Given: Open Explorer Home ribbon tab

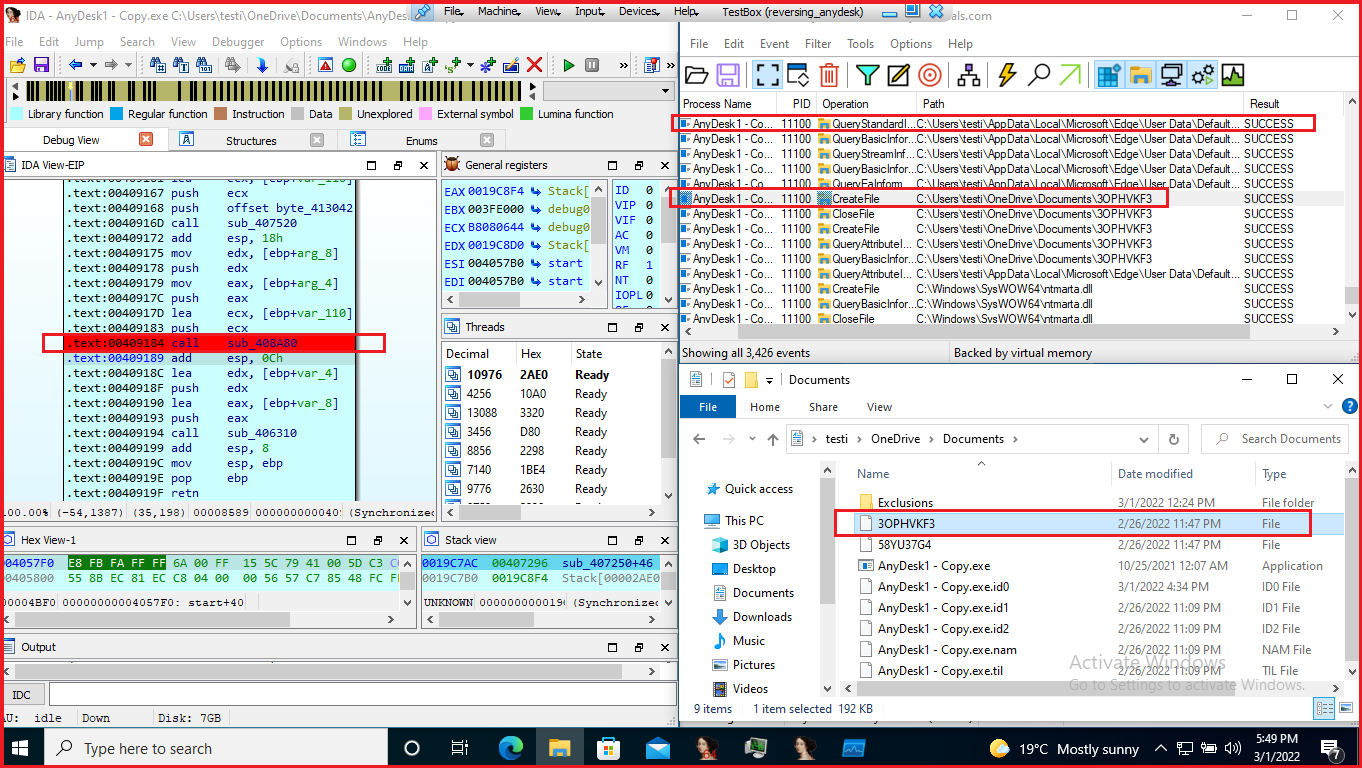Looking at the screenshot, I should click(764, 407).
